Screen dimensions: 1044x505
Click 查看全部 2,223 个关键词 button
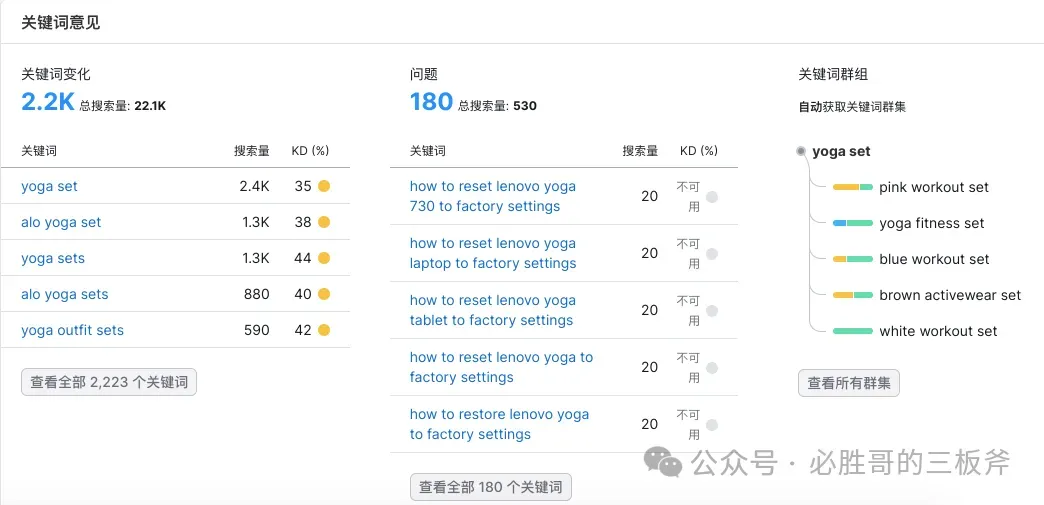pos(109,382)
